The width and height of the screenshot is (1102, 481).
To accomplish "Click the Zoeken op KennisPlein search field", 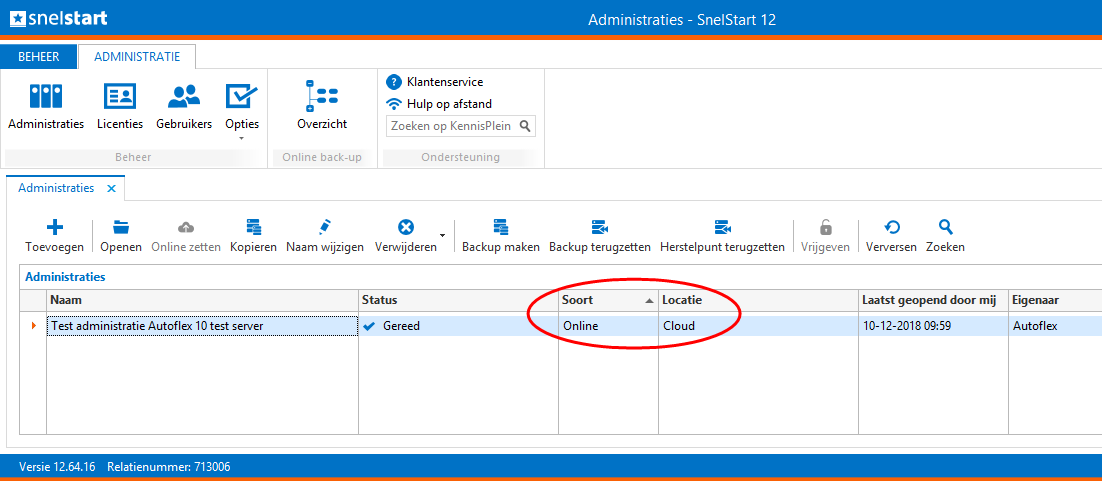I will [x=452, y=126].
